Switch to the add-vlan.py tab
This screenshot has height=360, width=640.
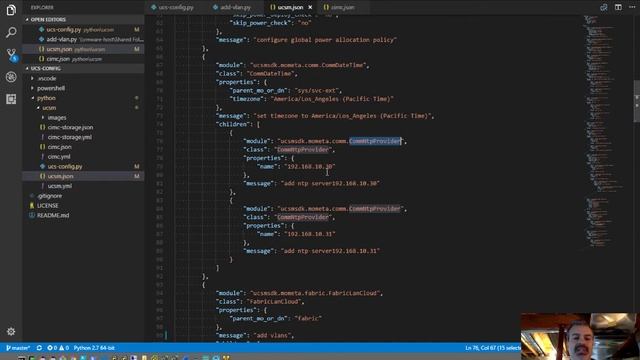coord(235,7)
